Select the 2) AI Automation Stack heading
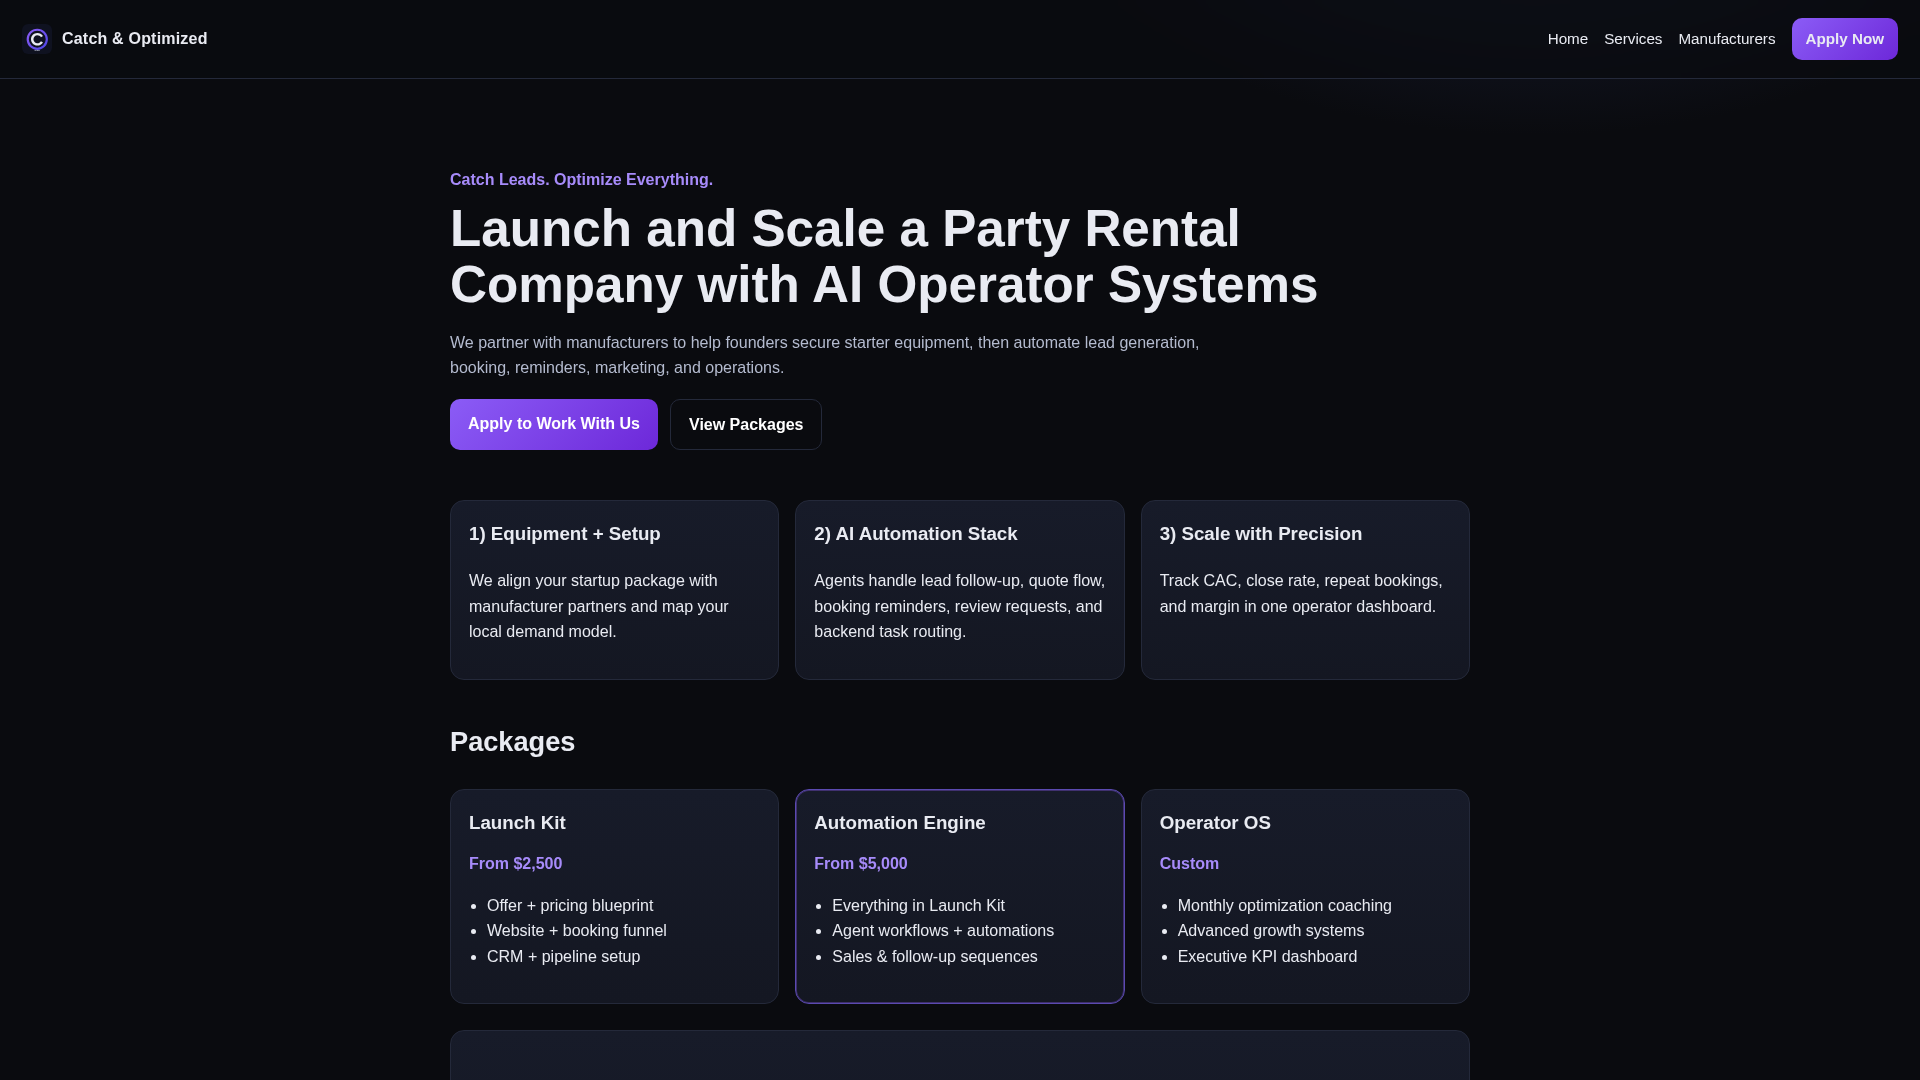The image size is (1920, 1080). point(915,534)
